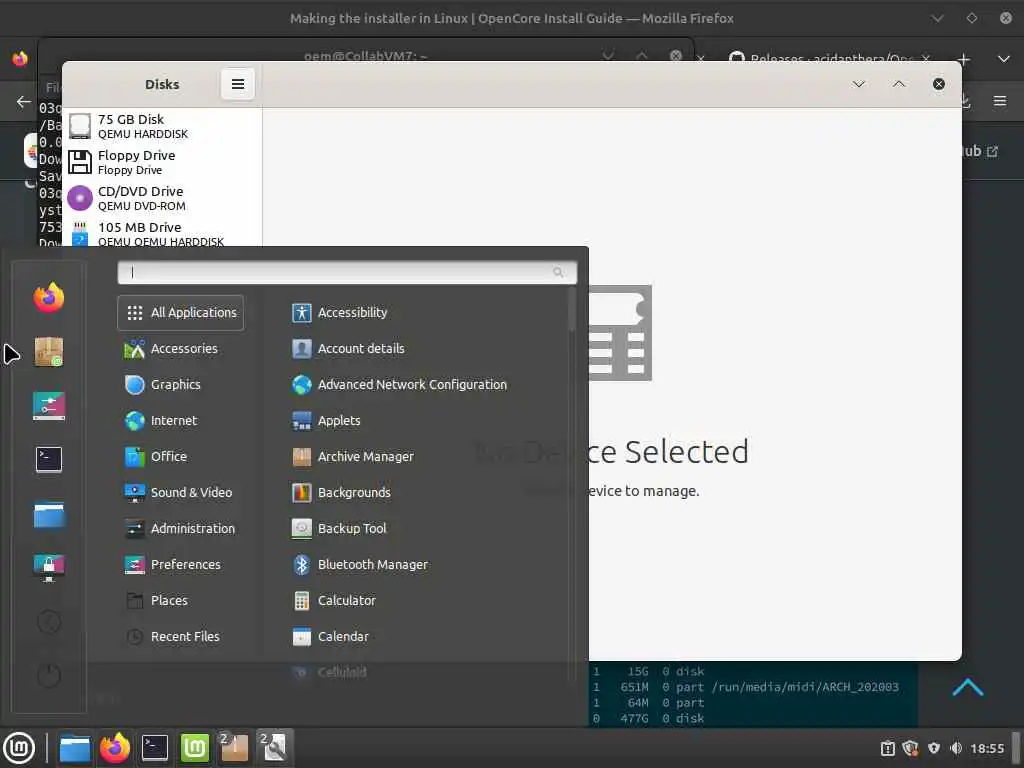The image size is (1024, 768).
Task: Click the Logout icon above the power button
Action: tap(49, 621)
